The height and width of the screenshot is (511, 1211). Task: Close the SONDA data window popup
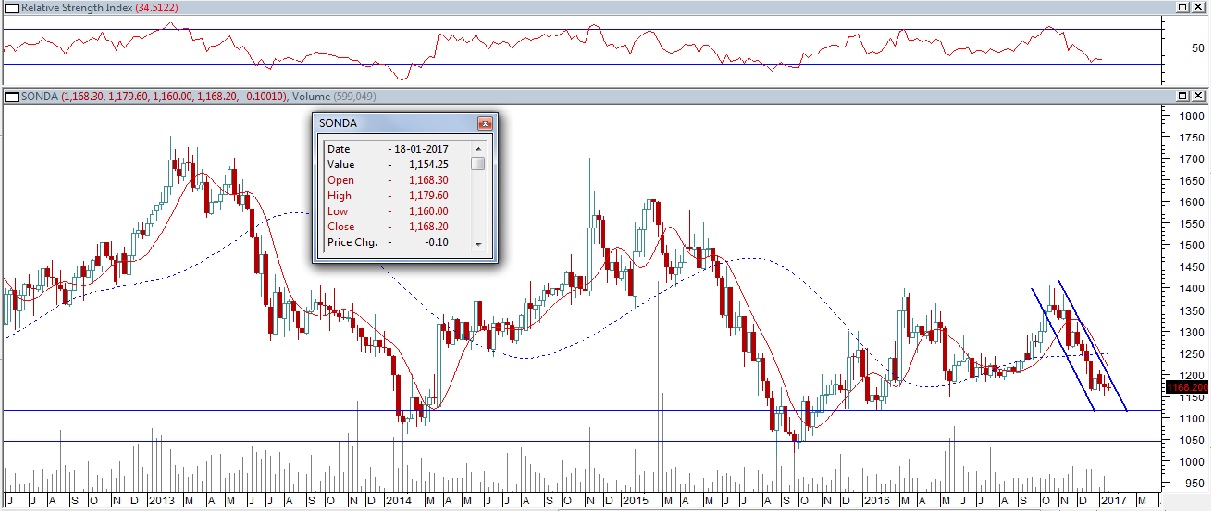click(x=485, y=123)
